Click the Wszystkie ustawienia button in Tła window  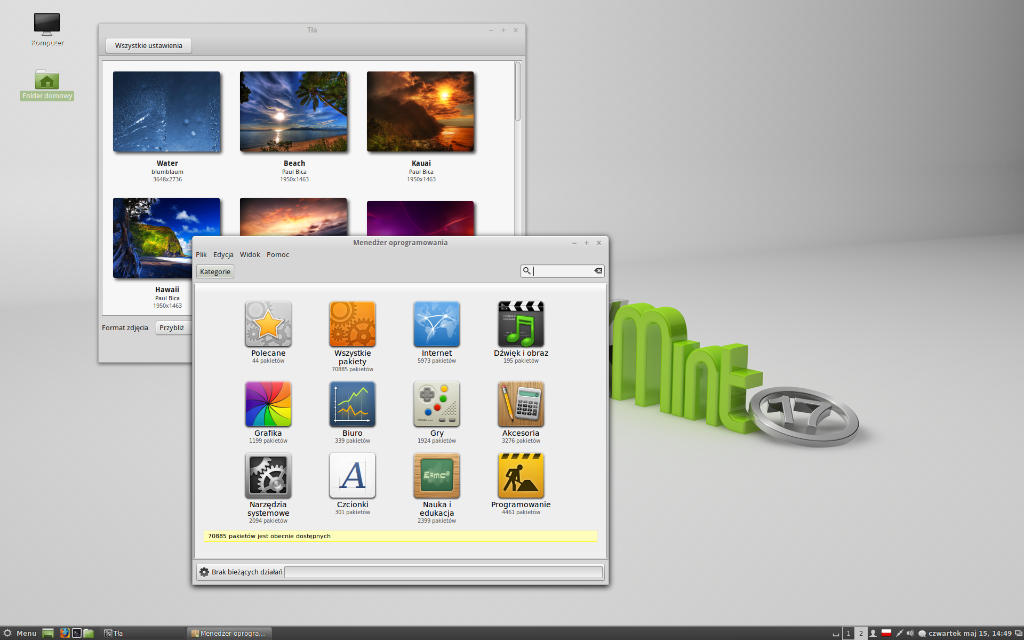[x=148, y=46]
